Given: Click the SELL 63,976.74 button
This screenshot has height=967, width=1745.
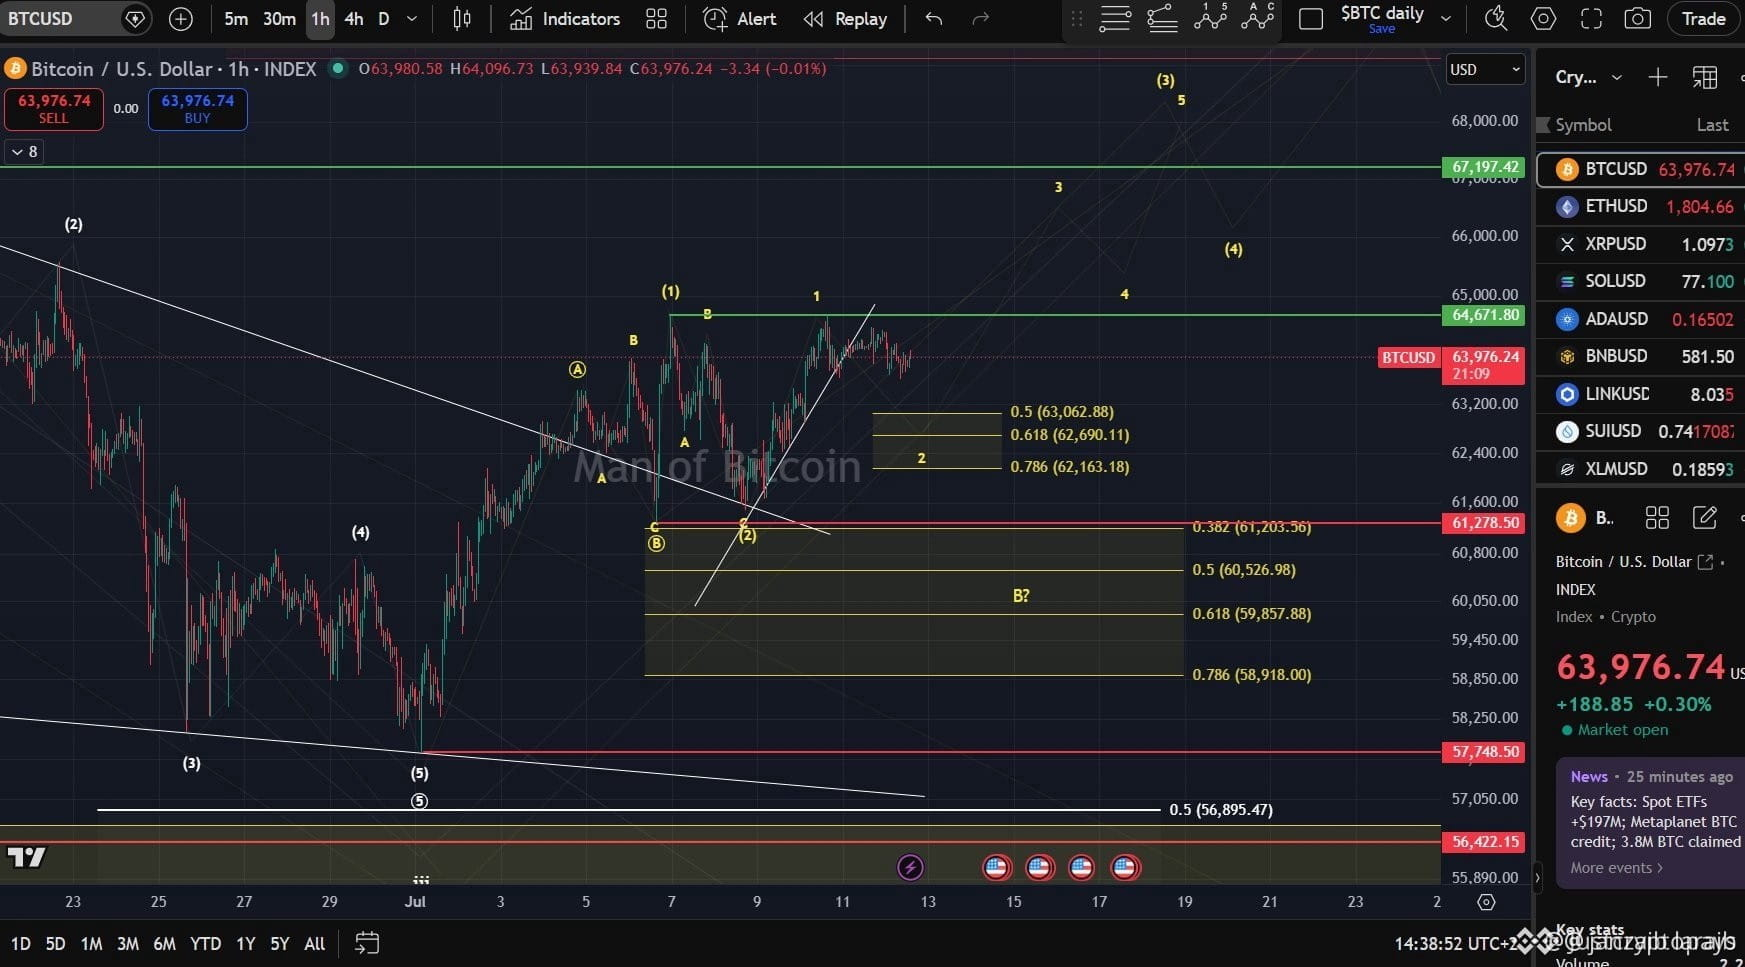Looking at the screenshot, I should coord(54,109).
